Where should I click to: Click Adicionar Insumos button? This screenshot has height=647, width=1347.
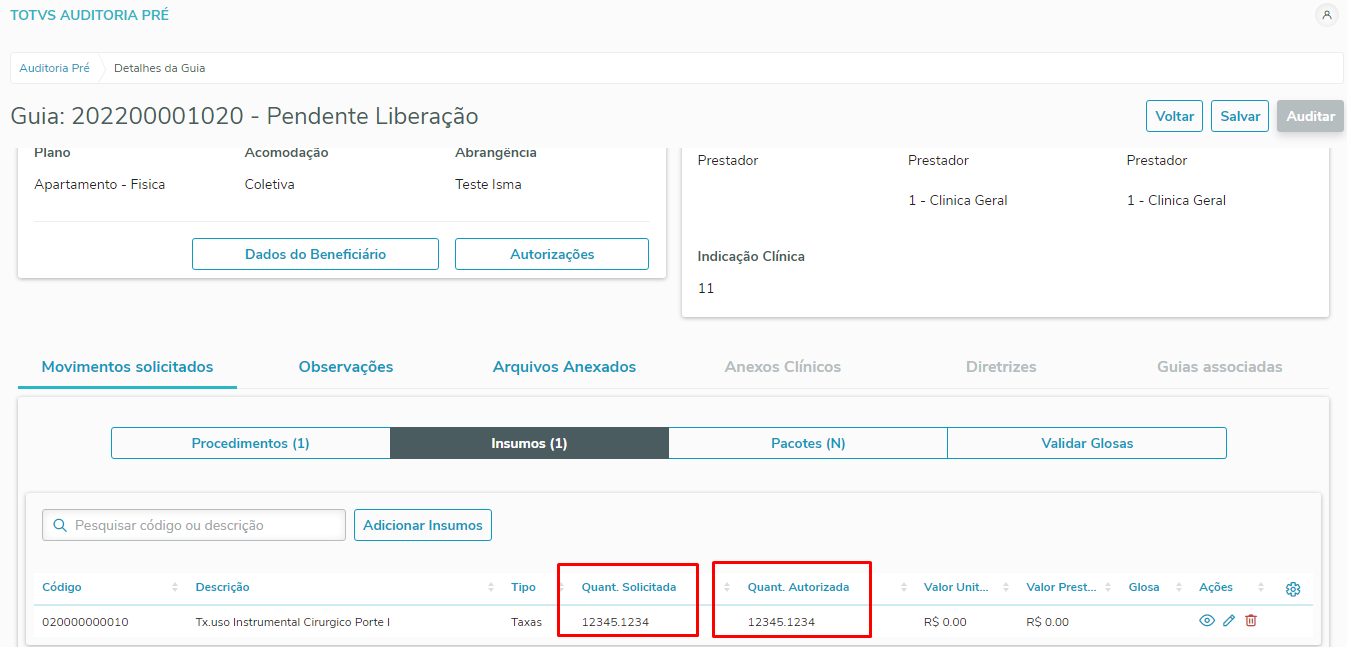pos(423,525)
